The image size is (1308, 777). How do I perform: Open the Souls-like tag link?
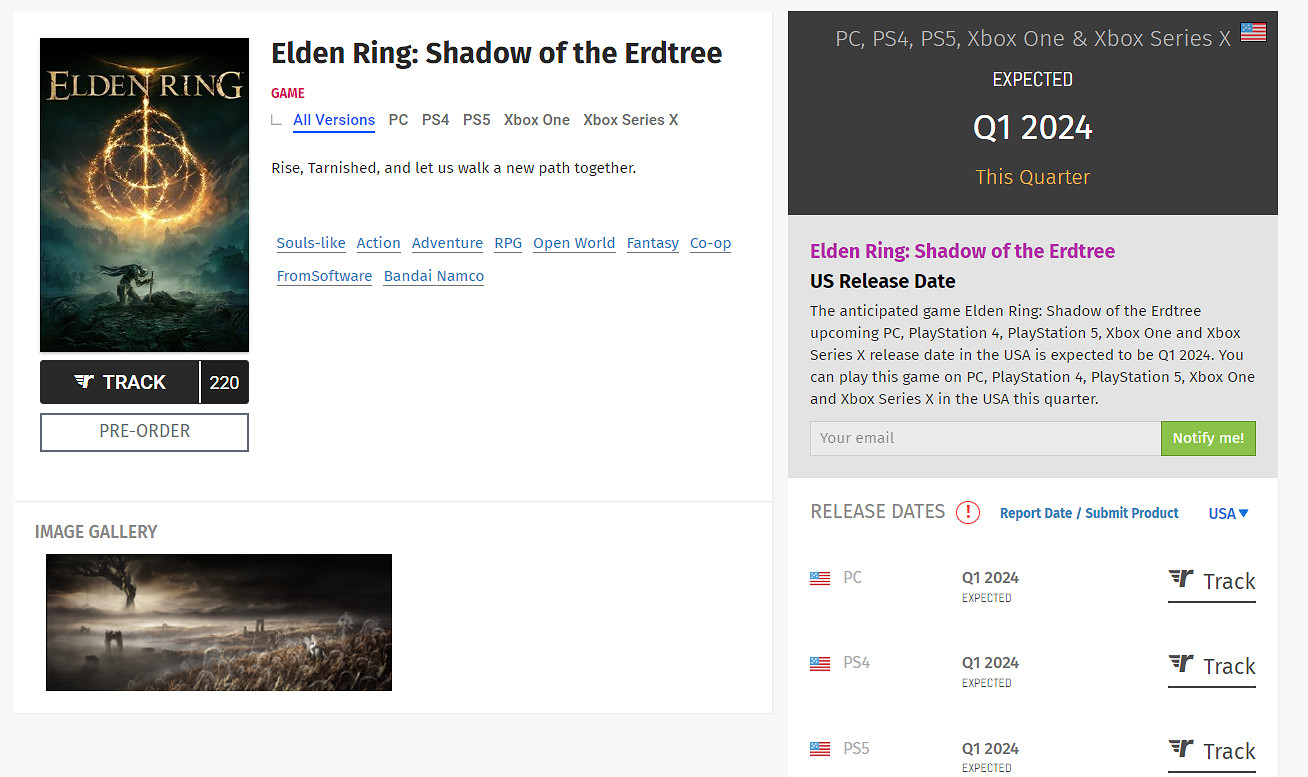(x=311, y=243)
